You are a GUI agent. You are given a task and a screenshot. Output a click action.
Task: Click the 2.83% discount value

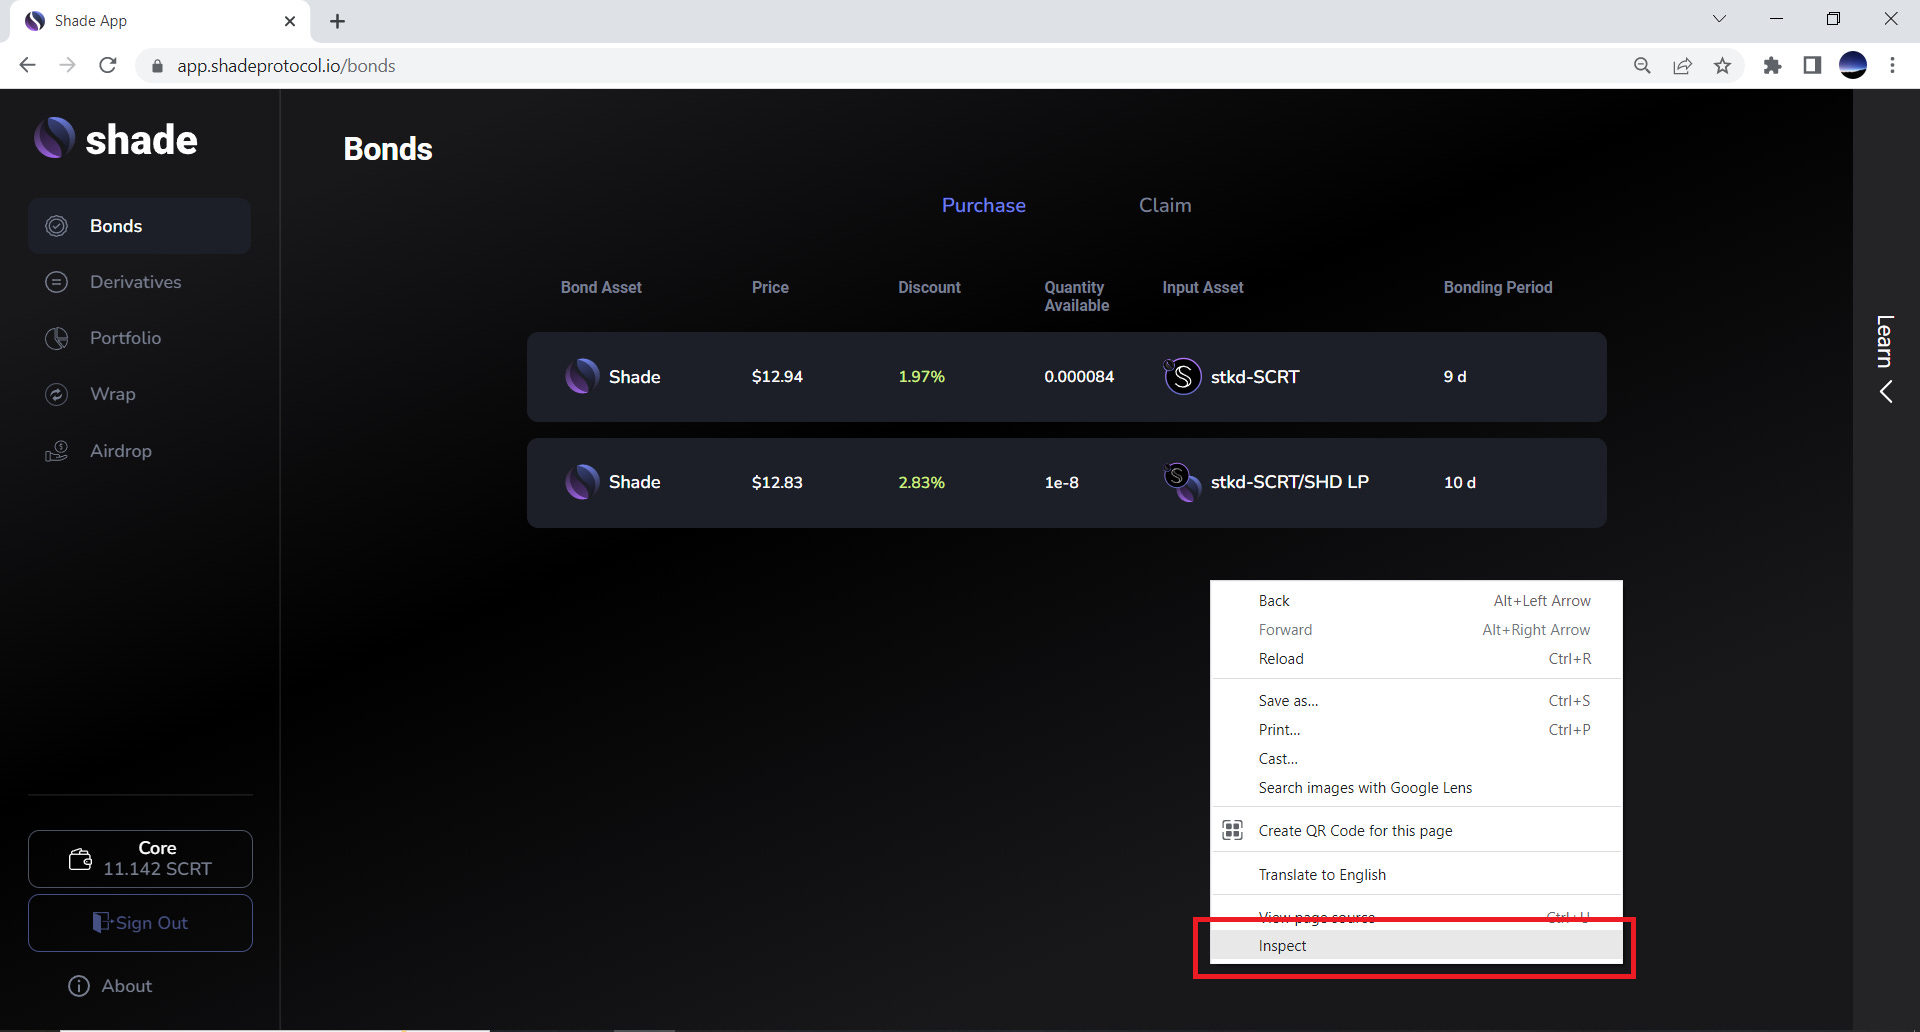pyautogui.click(x=921, y=483)
